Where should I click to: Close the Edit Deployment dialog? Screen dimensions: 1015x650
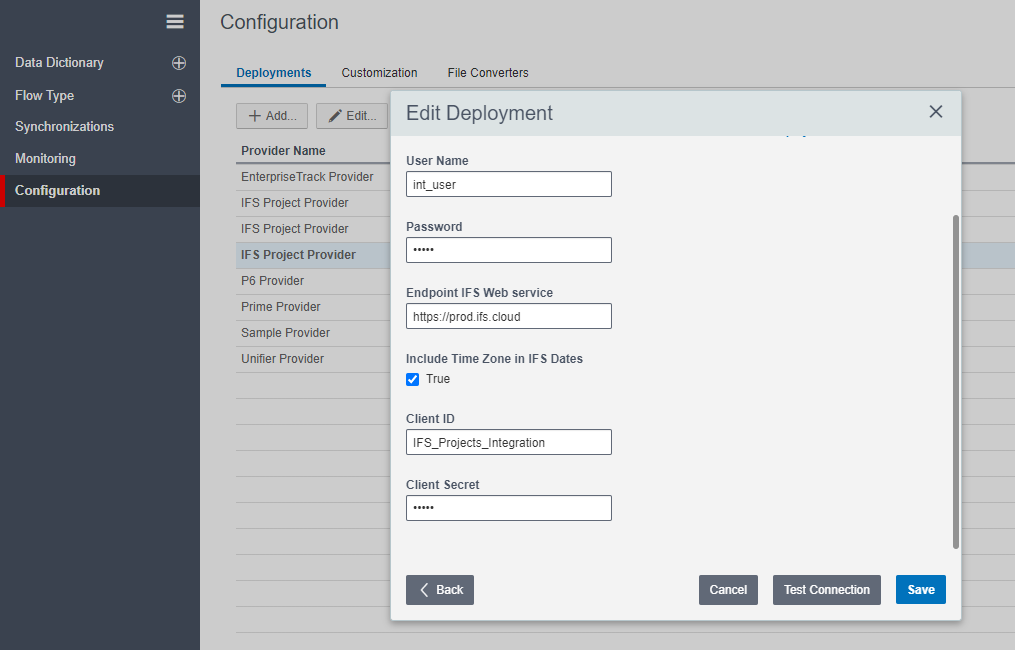pos(936,112)
